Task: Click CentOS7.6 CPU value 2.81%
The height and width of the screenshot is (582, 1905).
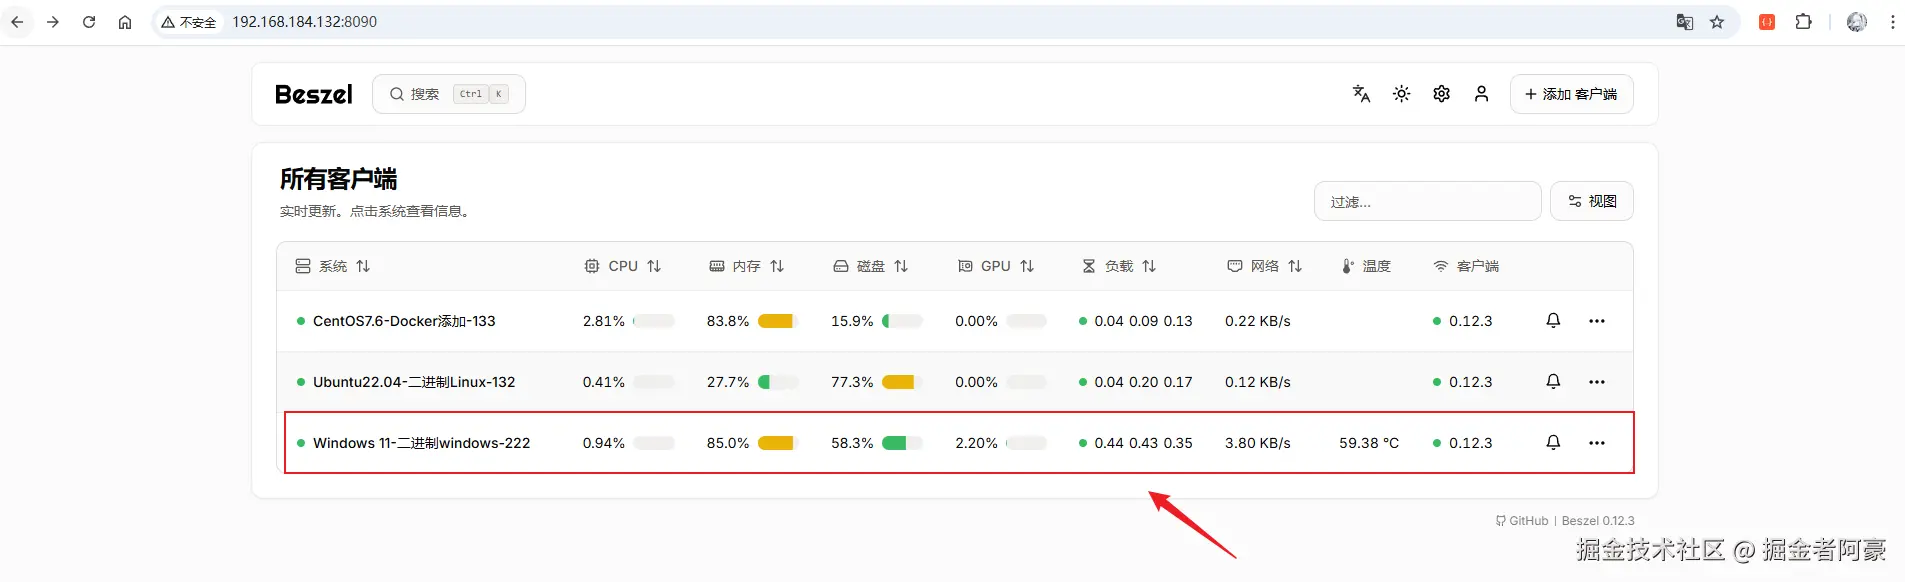Action: 604,321
